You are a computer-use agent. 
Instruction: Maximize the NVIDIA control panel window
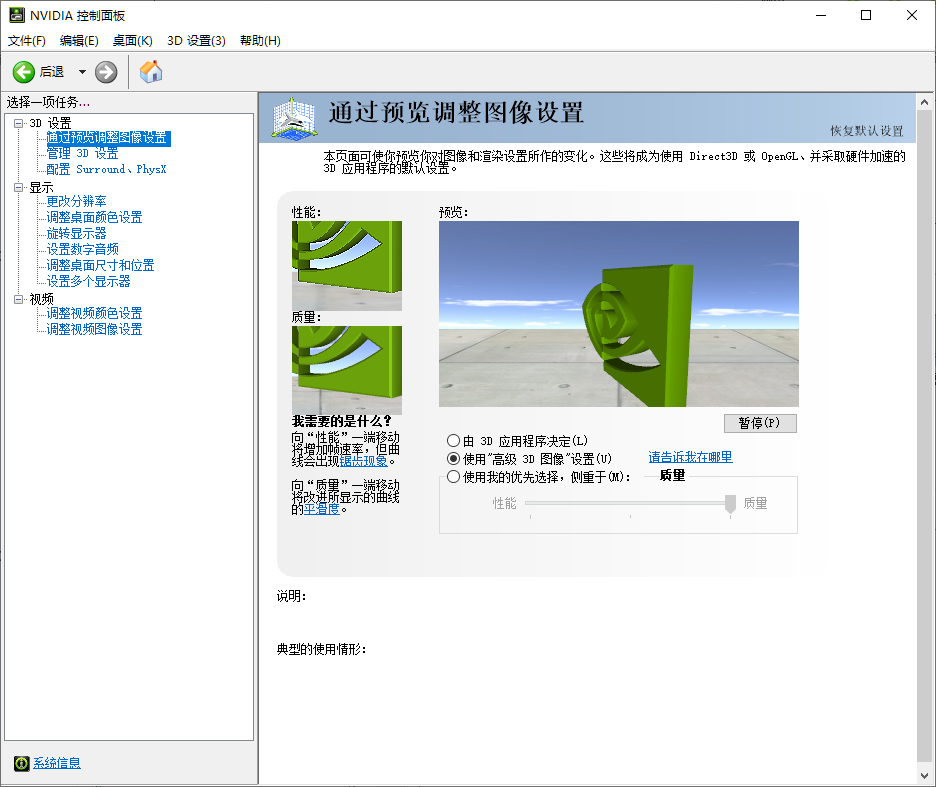click(x=866, y=16)
